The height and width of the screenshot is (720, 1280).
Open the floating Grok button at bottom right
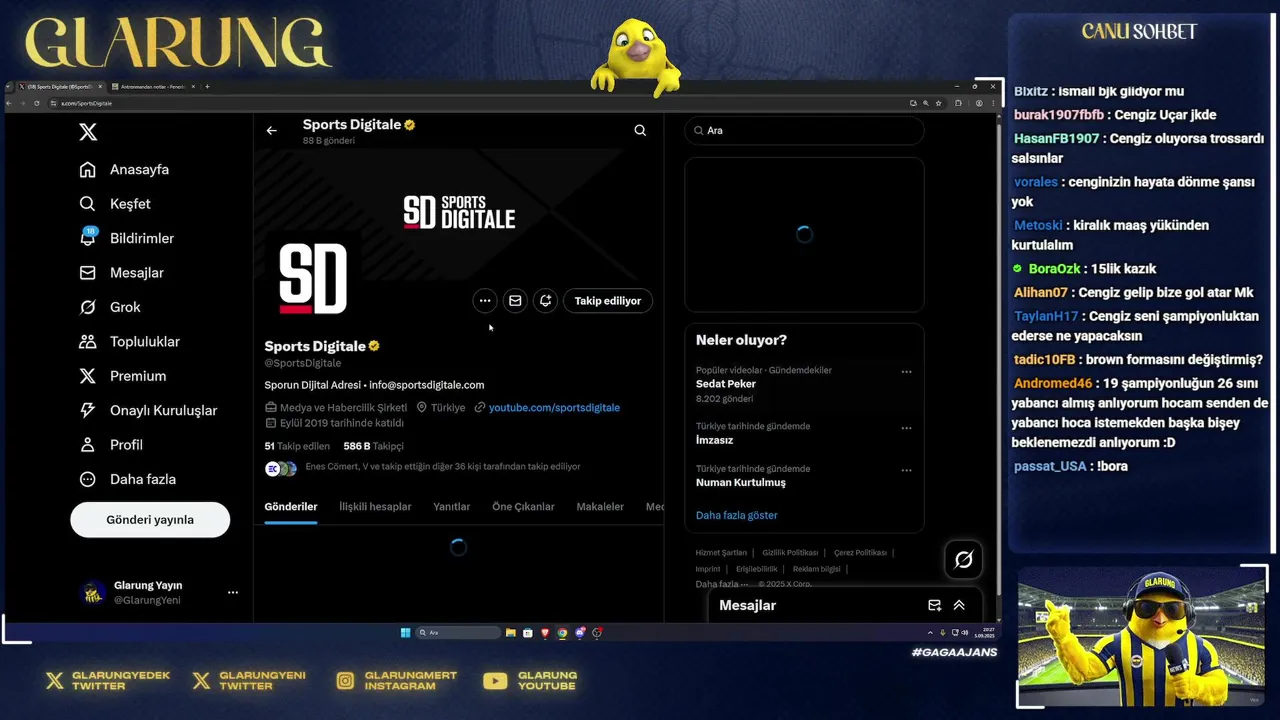pyautogui.click(x=963, y=560)
